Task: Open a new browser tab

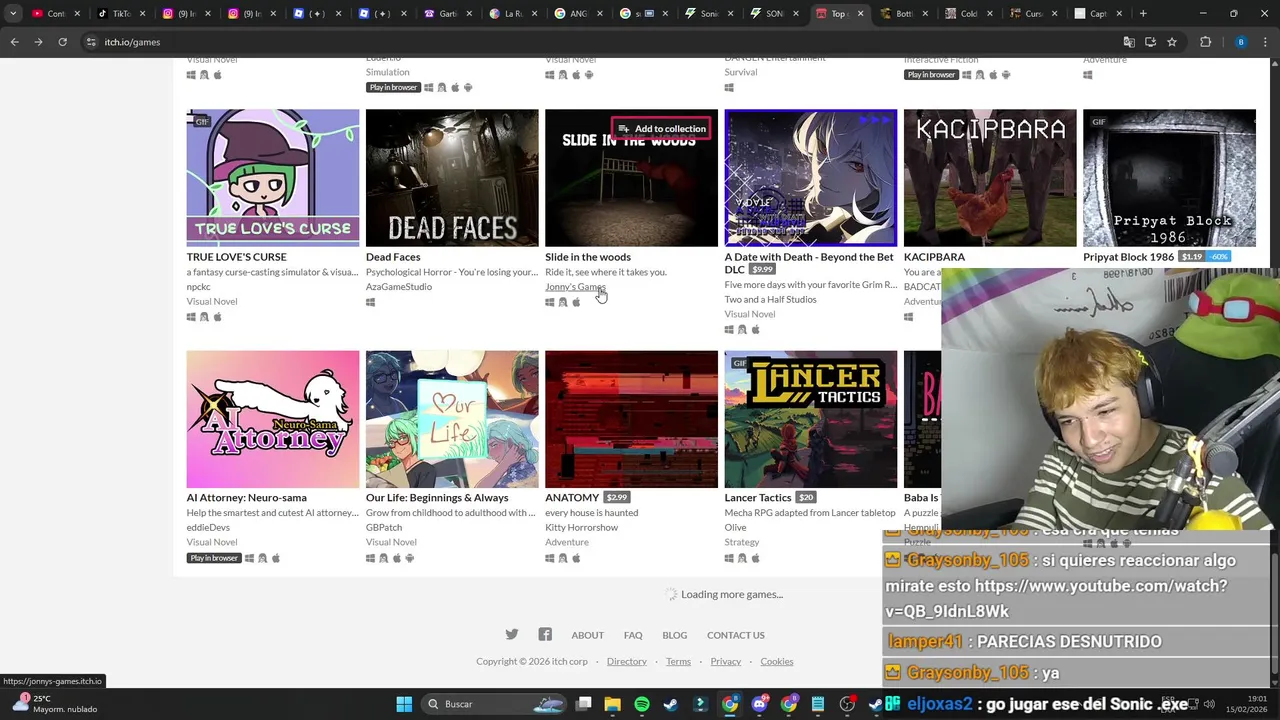Action: coord(1143,14)
